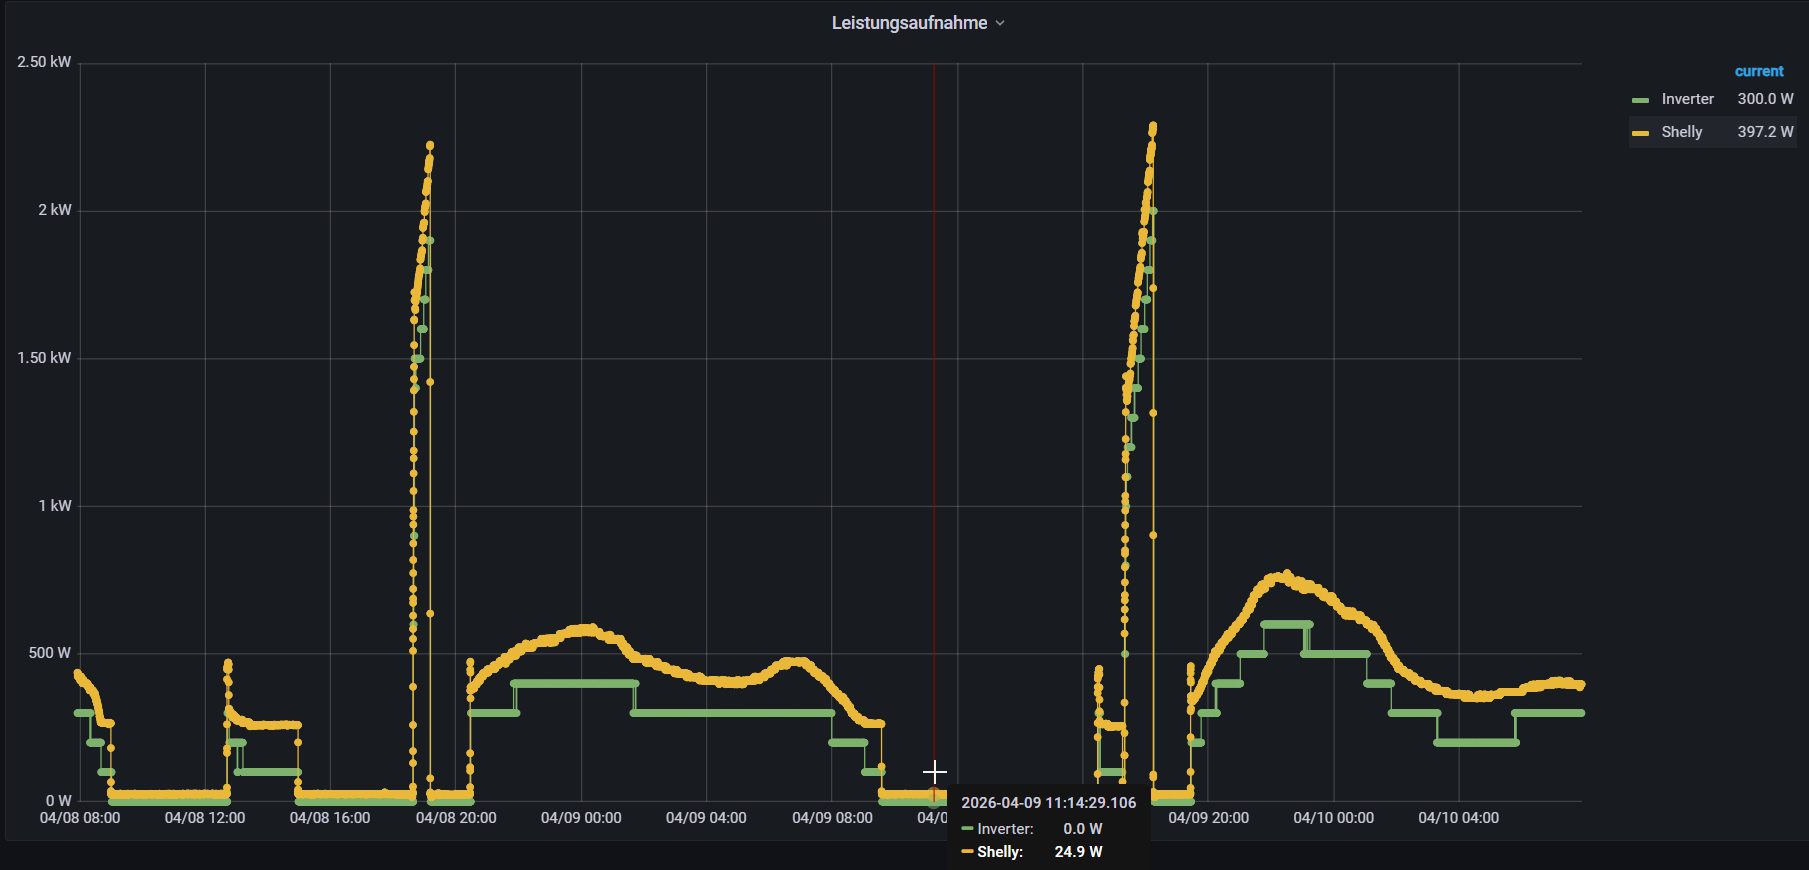Click the chevron beside the Leistungsaufnahme title
Image resolution: width=1809 pixels, height=870 pixels.
pos(1000,23)
